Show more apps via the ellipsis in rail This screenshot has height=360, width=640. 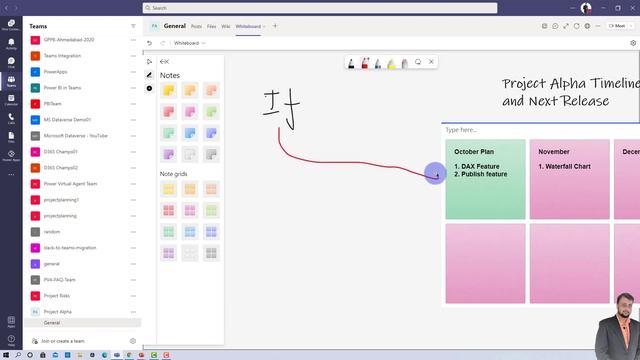coord(11,174)
